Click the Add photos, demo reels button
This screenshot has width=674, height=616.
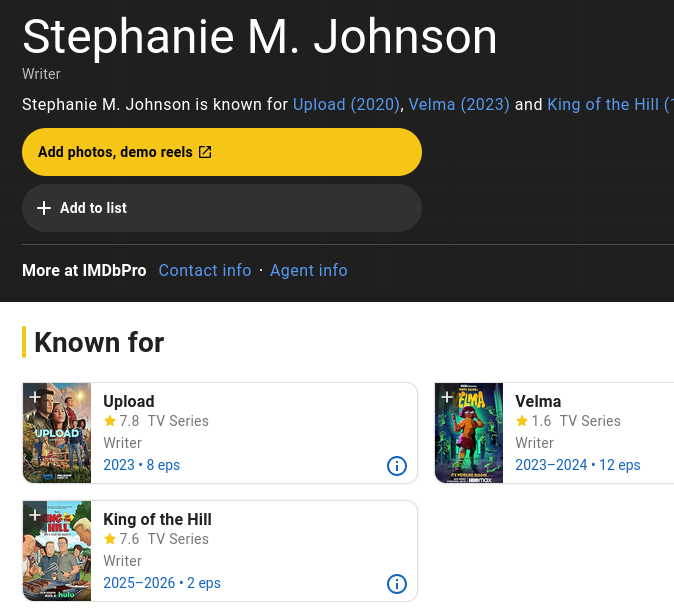tap(222, 152)
